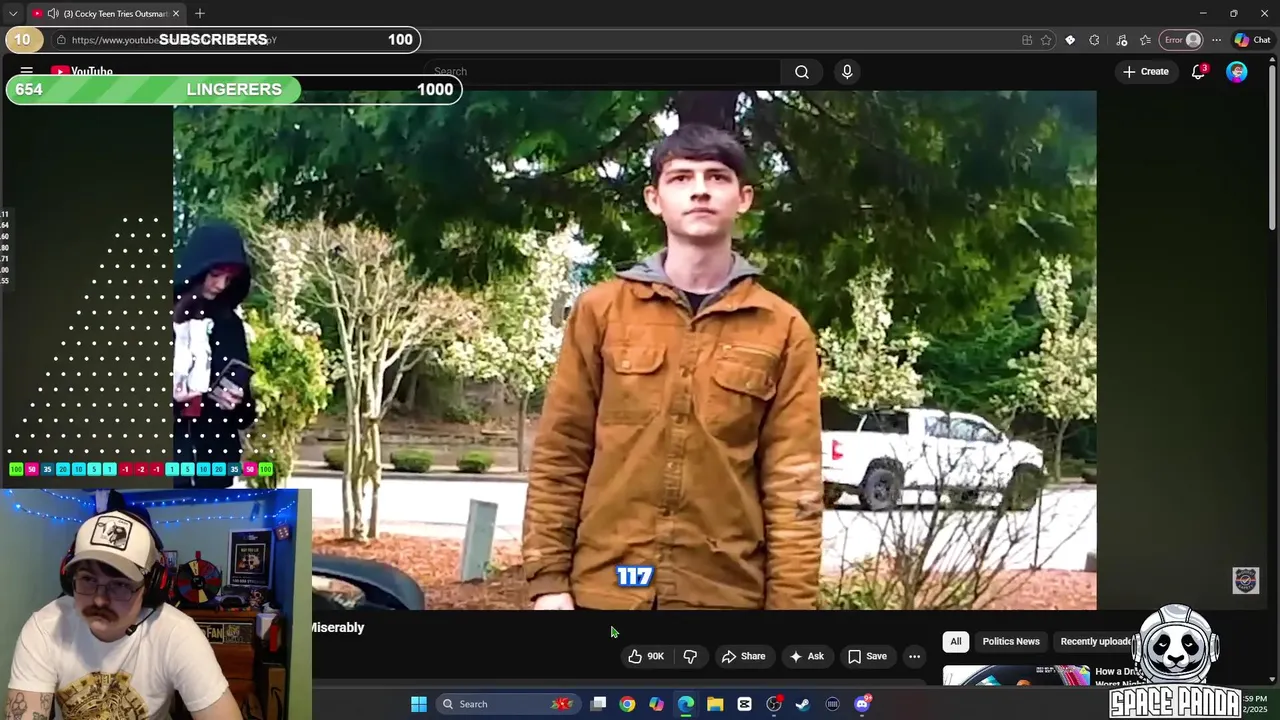This screenshot has height=720, width=1280.
Task: Open the Extensions puzzle piece menu
Action: tap(1094, 40)
